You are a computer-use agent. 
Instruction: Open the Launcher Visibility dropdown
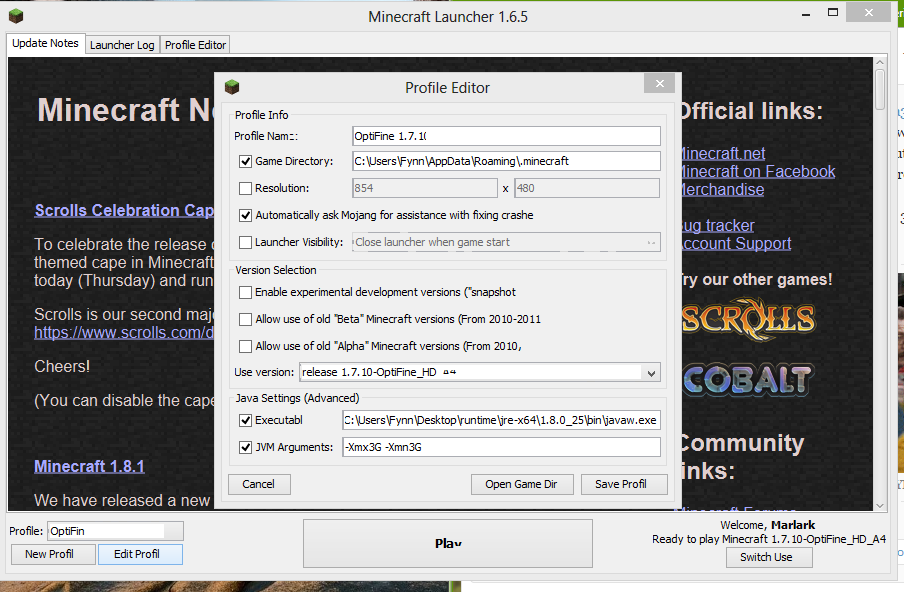point(506,242)
